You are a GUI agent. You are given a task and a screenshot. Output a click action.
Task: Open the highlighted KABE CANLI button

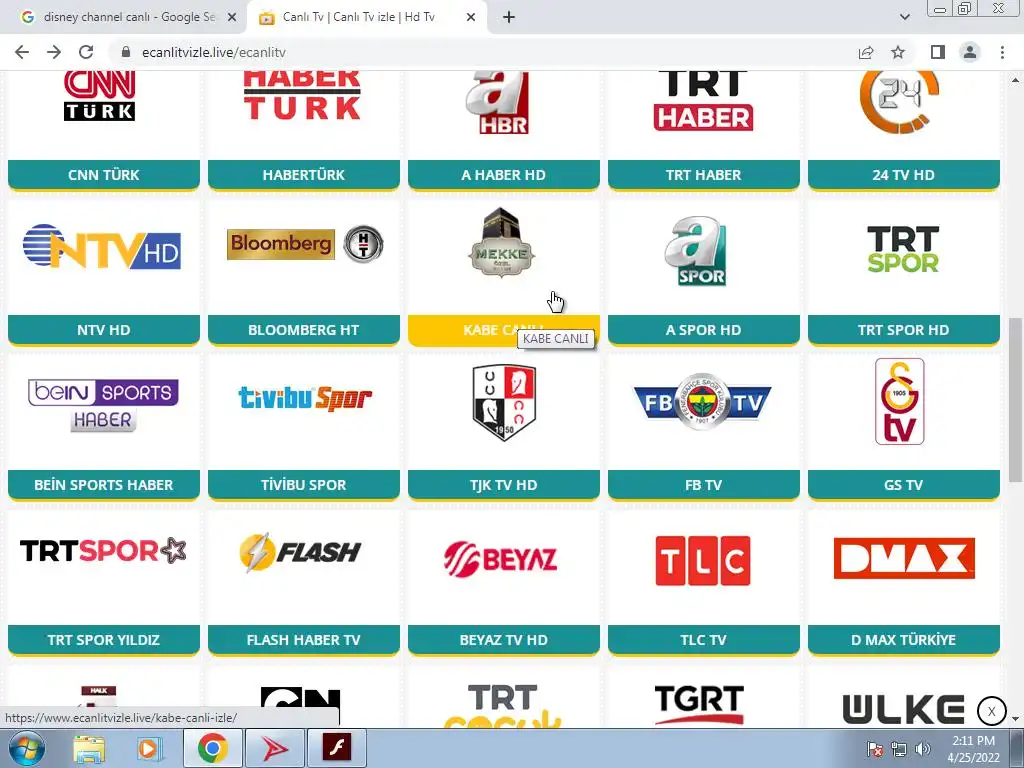504,330
